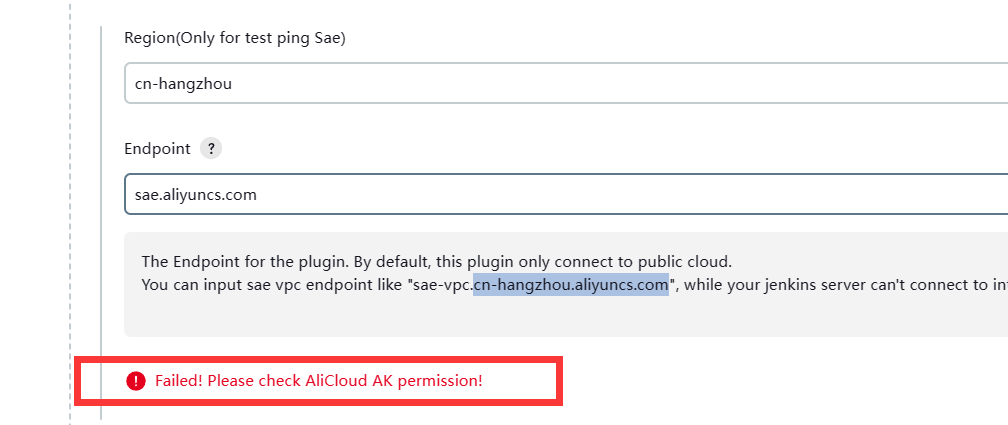
Task: Click the word "Failed!" in the error
Action: 179,381
